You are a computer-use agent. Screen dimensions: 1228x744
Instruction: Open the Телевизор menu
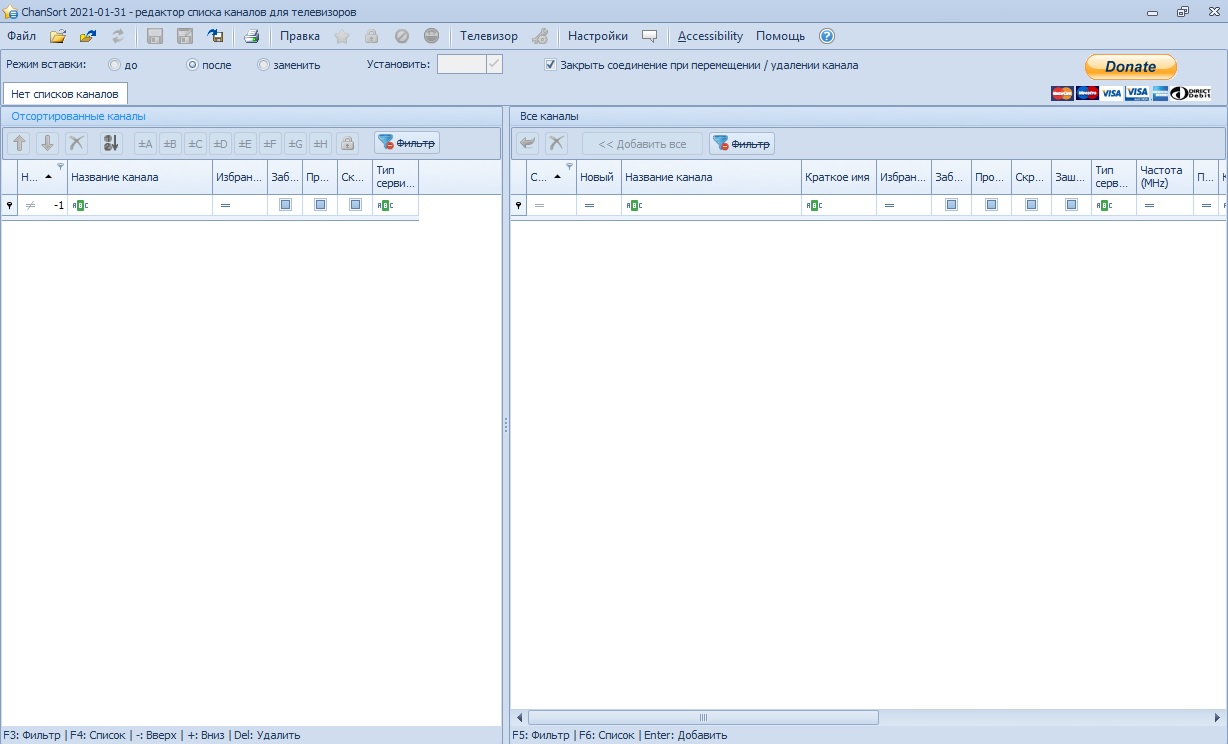click(x=489, y=36)
